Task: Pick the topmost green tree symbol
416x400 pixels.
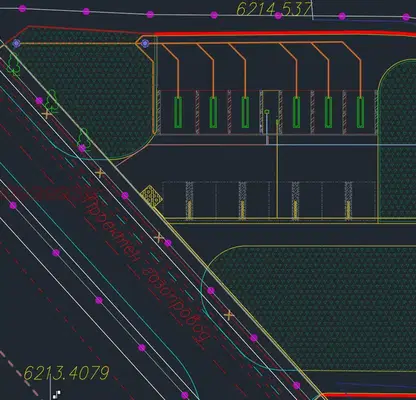Action: 14,64
